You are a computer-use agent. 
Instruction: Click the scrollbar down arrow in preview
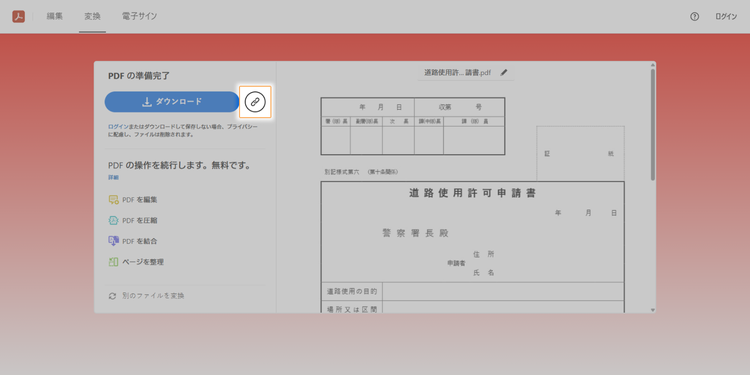click(653, 310)
